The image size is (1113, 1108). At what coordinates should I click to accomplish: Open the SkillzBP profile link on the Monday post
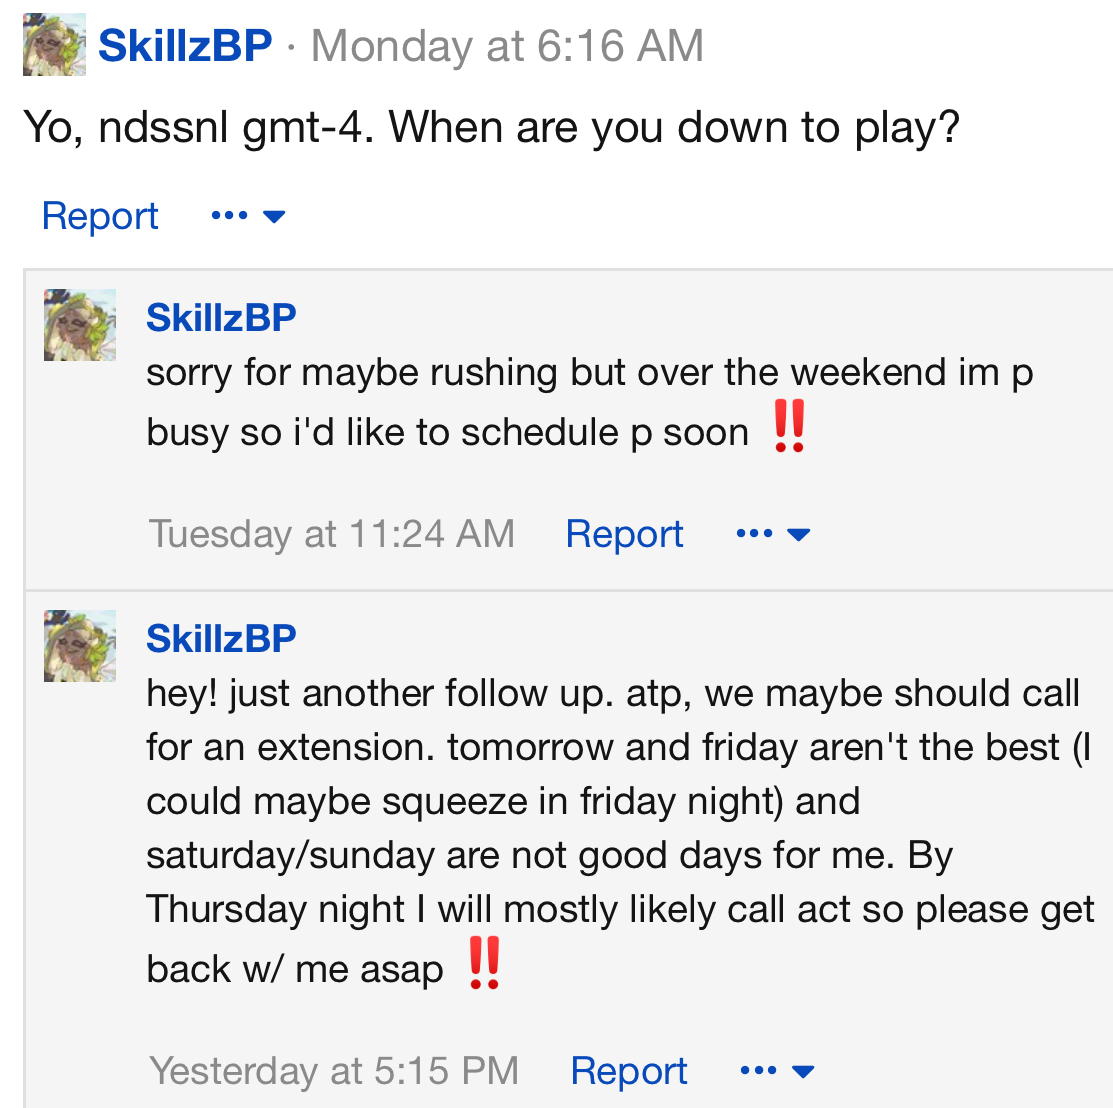(185, 45)
